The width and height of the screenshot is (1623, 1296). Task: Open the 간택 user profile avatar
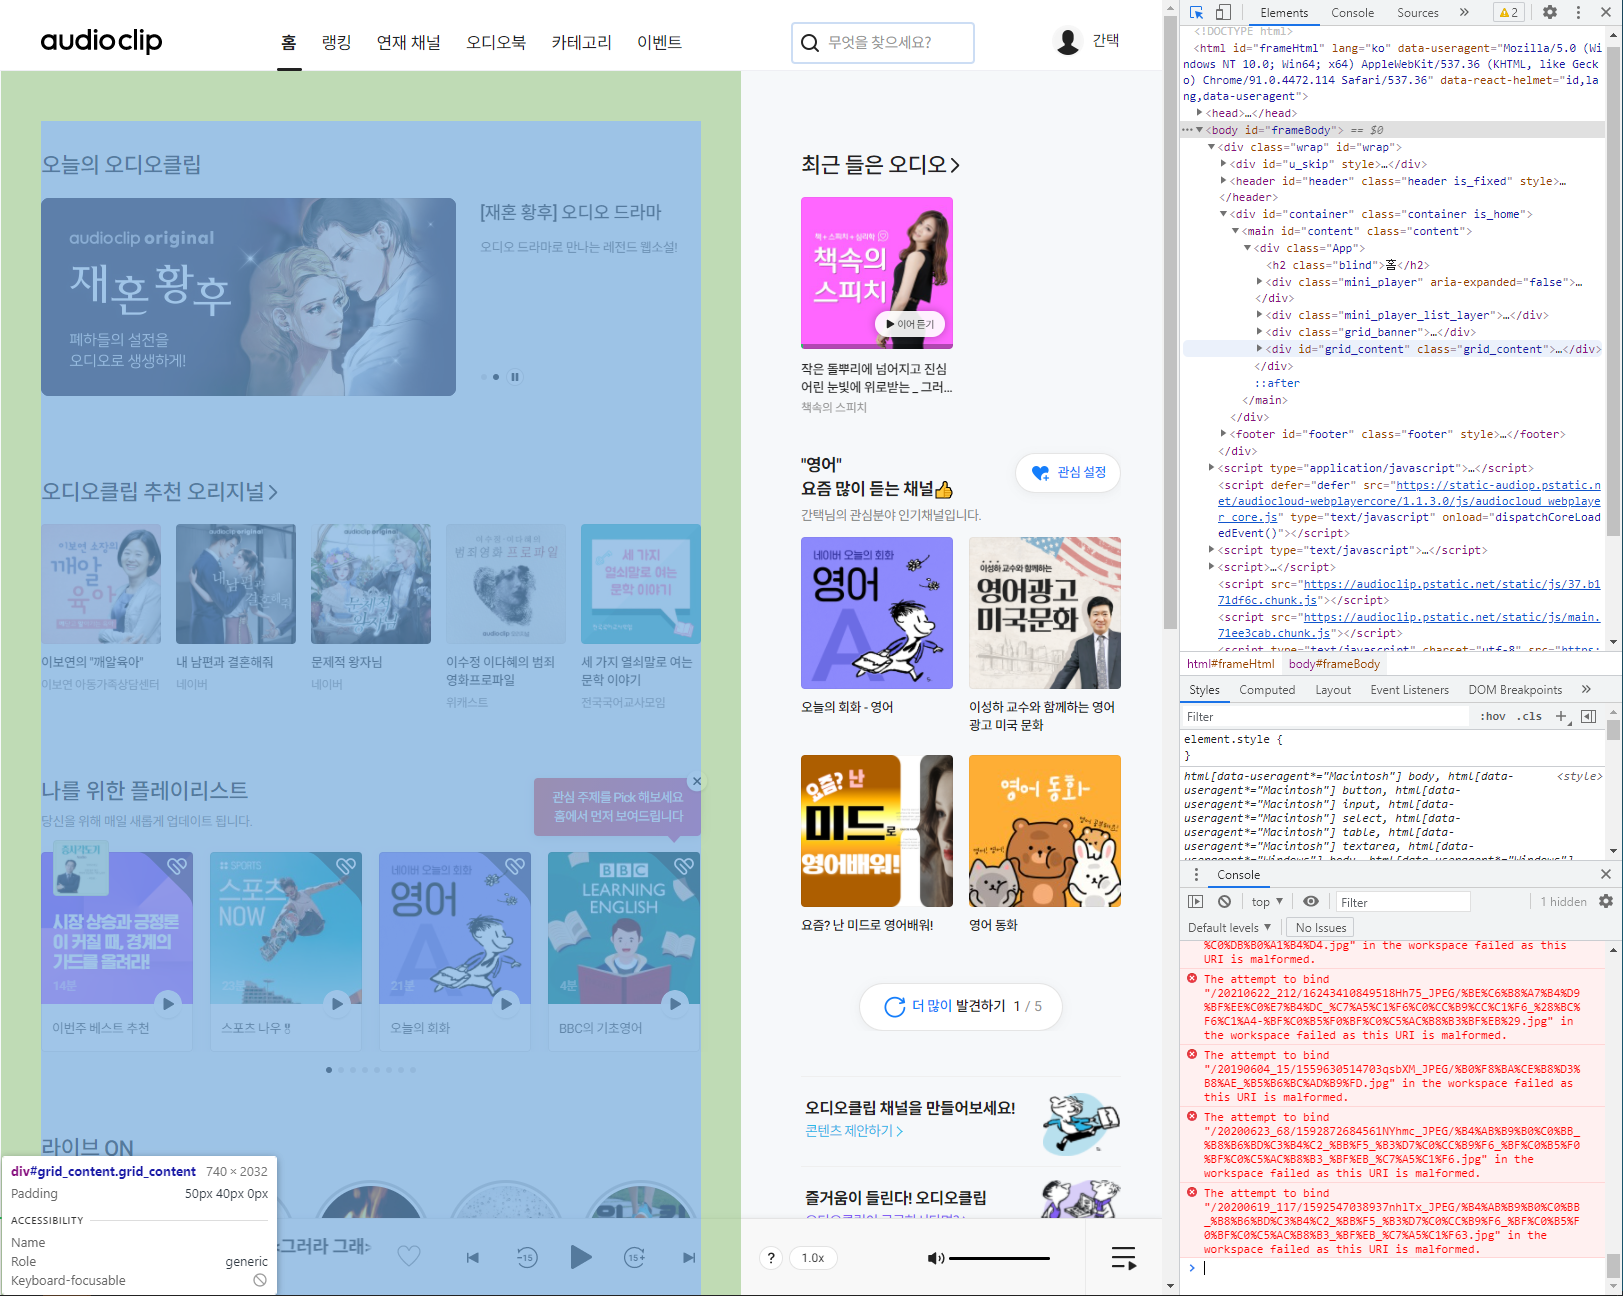pos(1068,41)
